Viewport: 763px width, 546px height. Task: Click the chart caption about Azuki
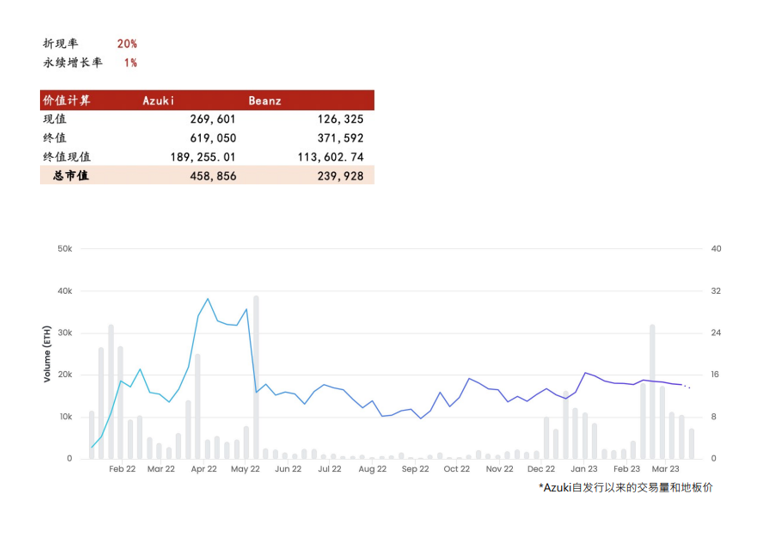626,487
